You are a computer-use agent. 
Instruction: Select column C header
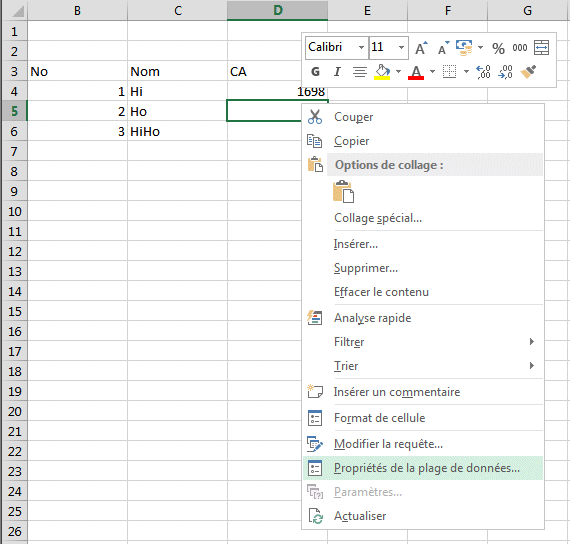tap(177, 10)
